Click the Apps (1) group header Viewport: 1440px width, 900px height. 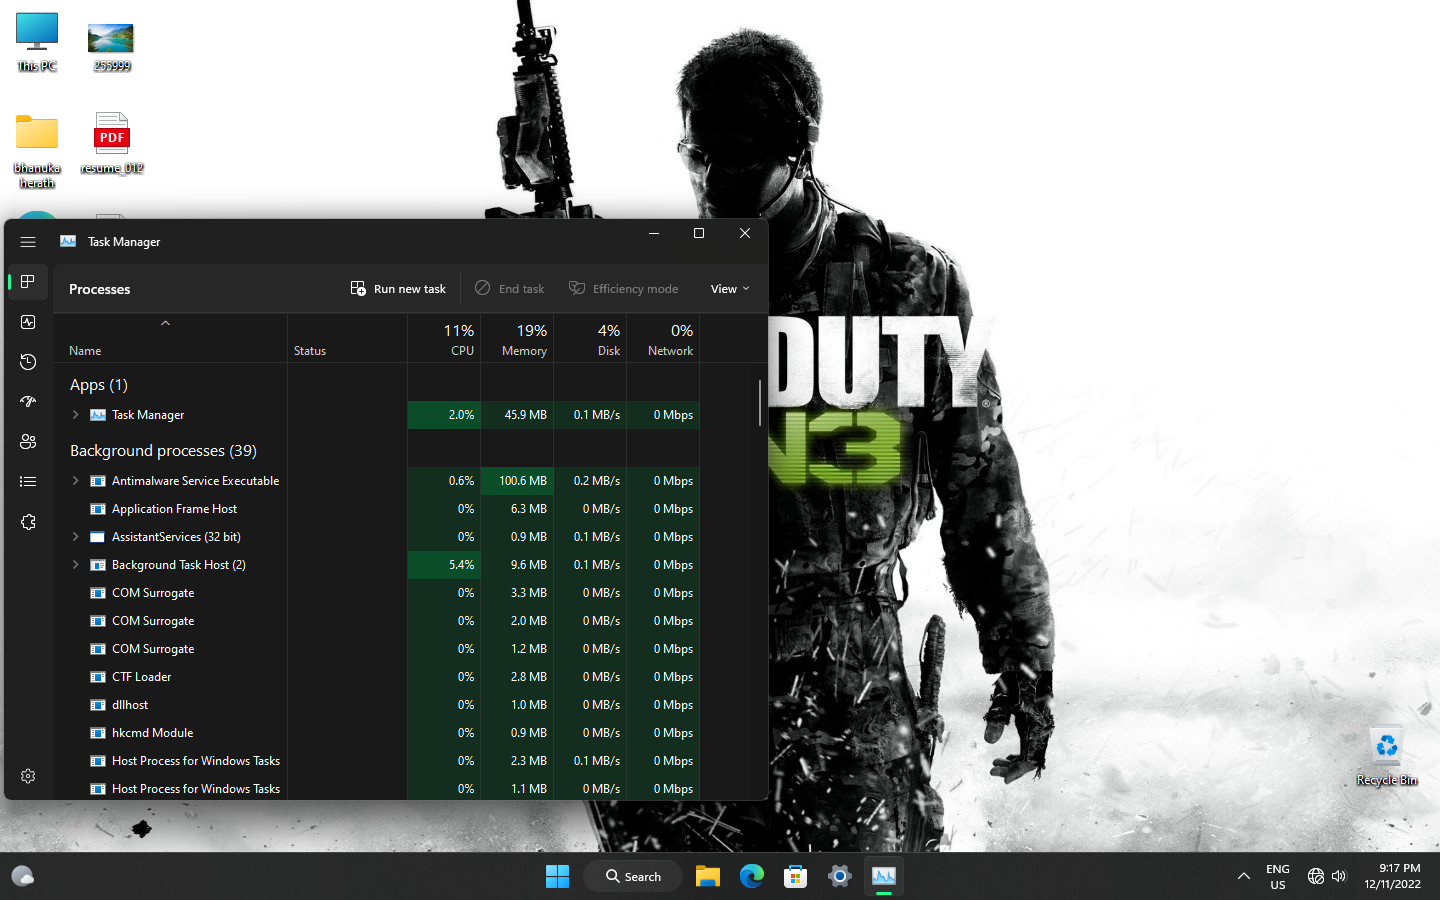99,385
